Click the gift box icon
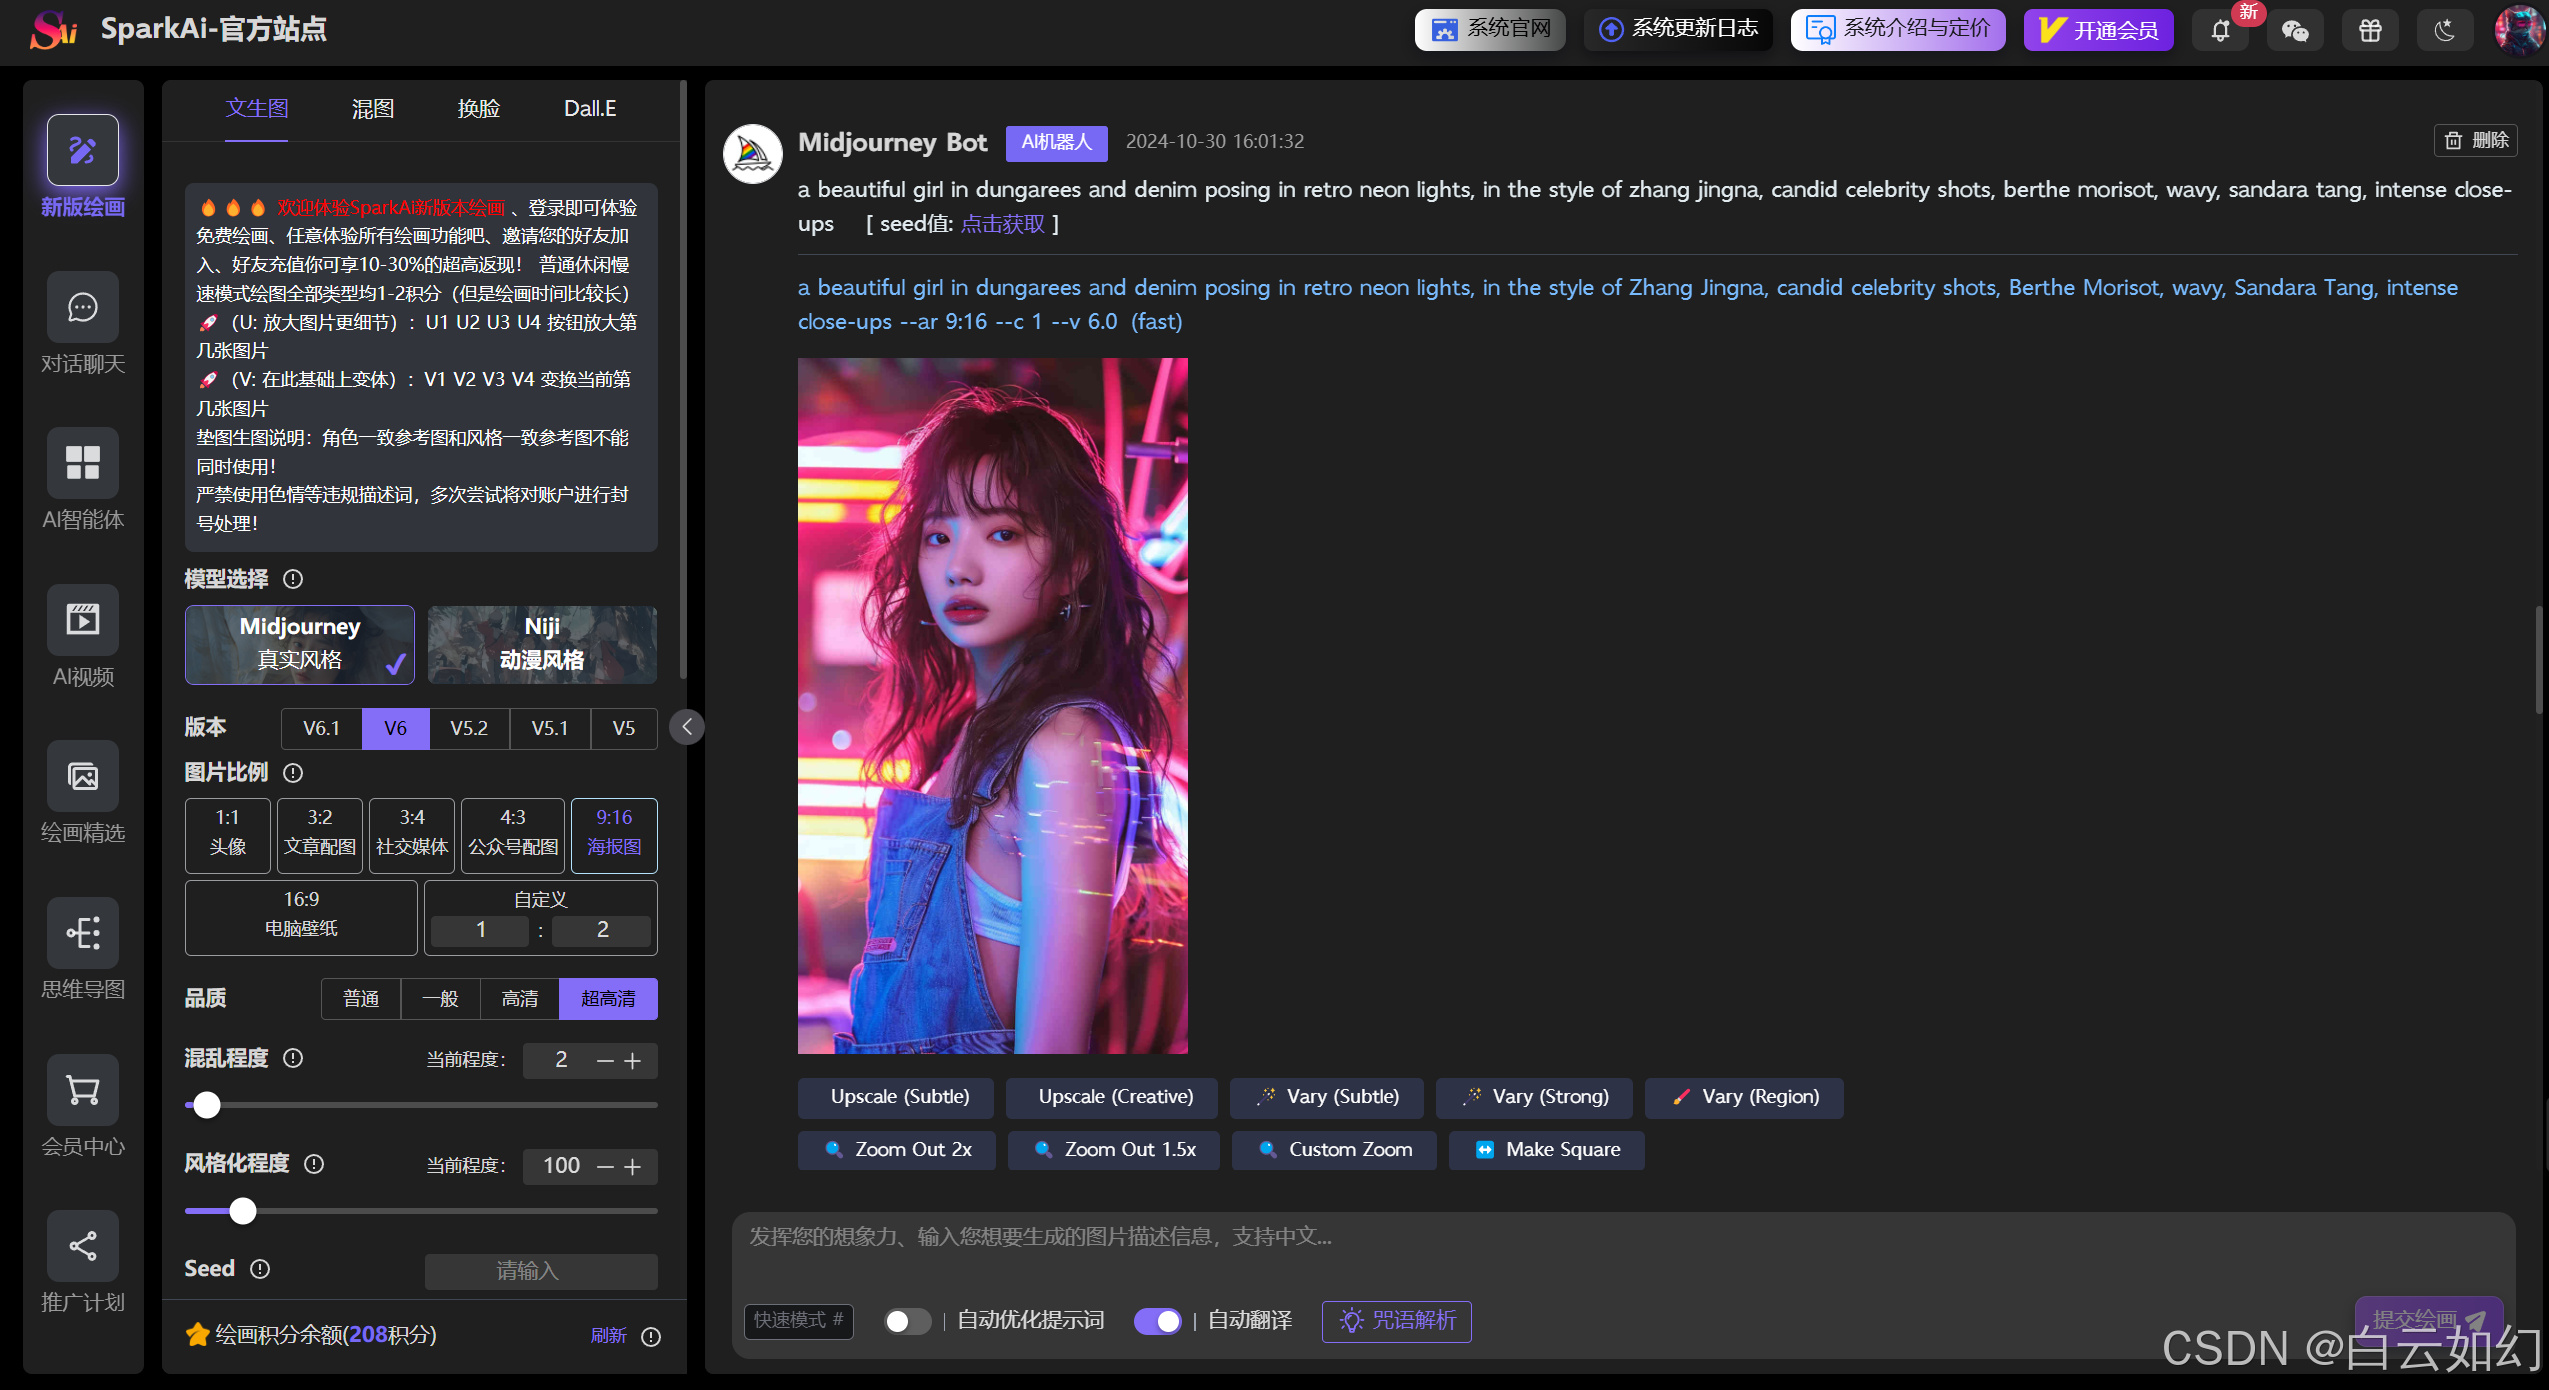This screenshot has height=1390, width=2549. pos(2370,30)
